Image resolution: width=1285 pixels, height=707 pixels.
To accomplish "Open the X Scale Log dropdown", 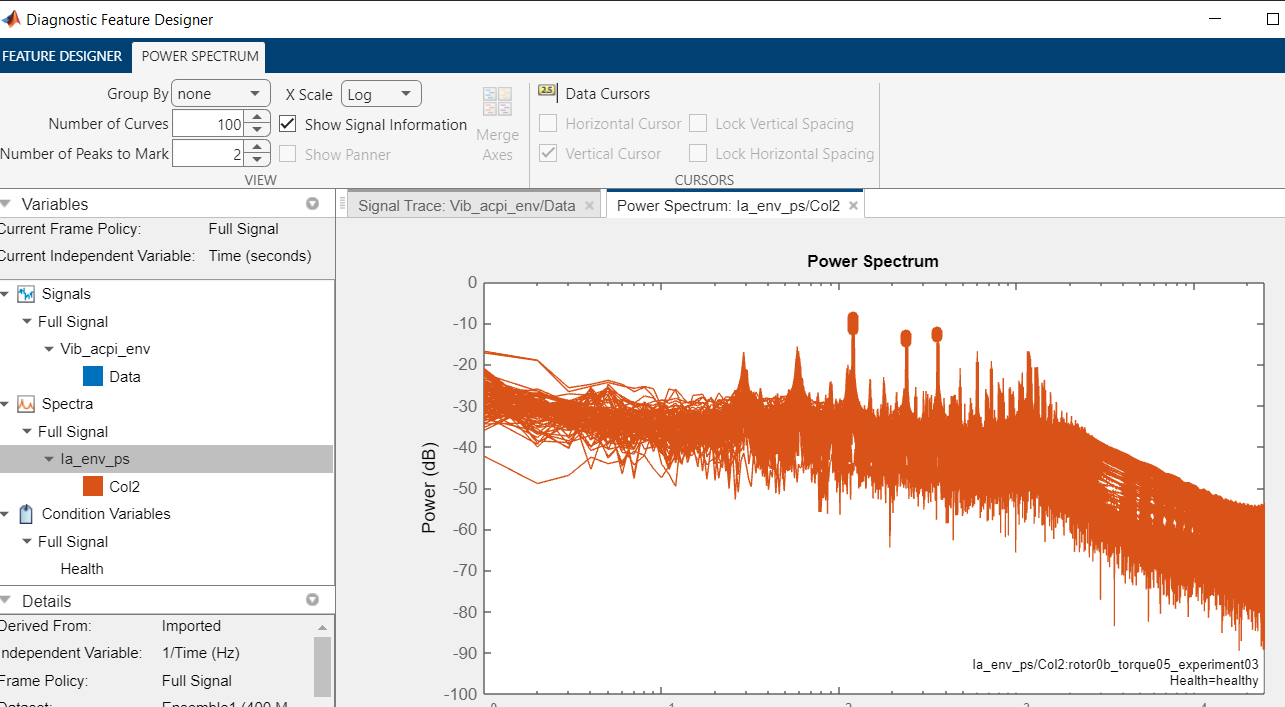I will [381, 94].
